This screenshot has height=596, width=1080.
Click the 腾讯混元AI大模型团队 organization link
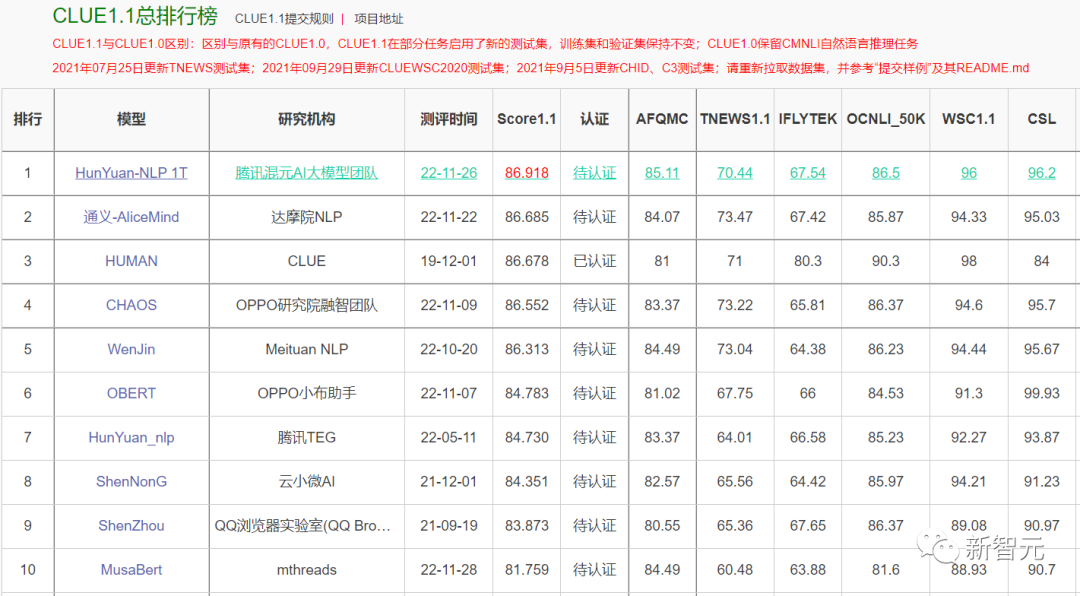(x=307, y=173)
